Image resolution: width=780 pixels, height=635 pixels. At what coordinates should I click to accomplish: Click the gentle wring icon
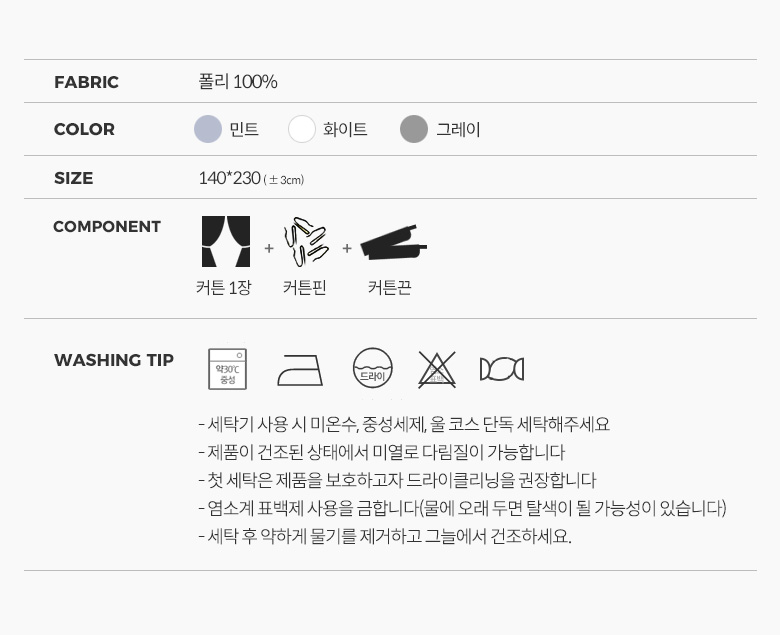pyautogui.click(x=502, y=369)
